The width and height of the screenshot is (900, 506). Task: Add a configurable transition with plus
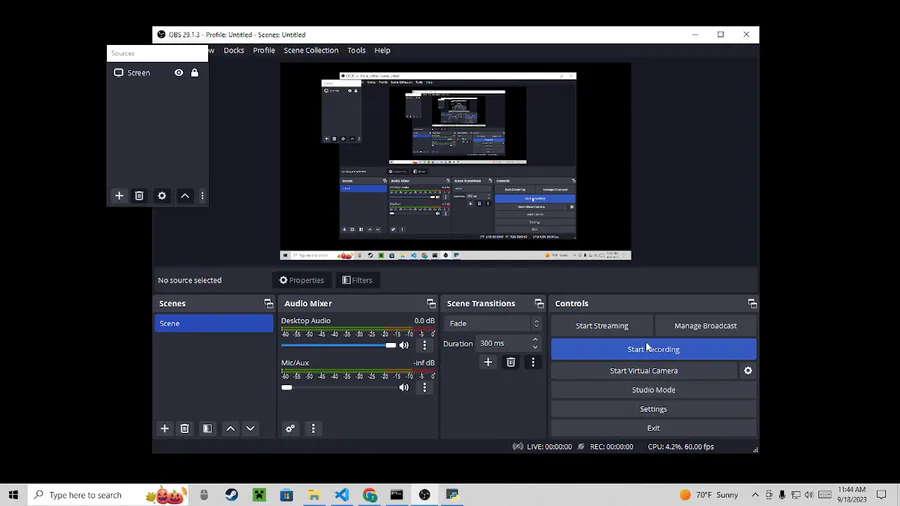[x=488, y=362]
